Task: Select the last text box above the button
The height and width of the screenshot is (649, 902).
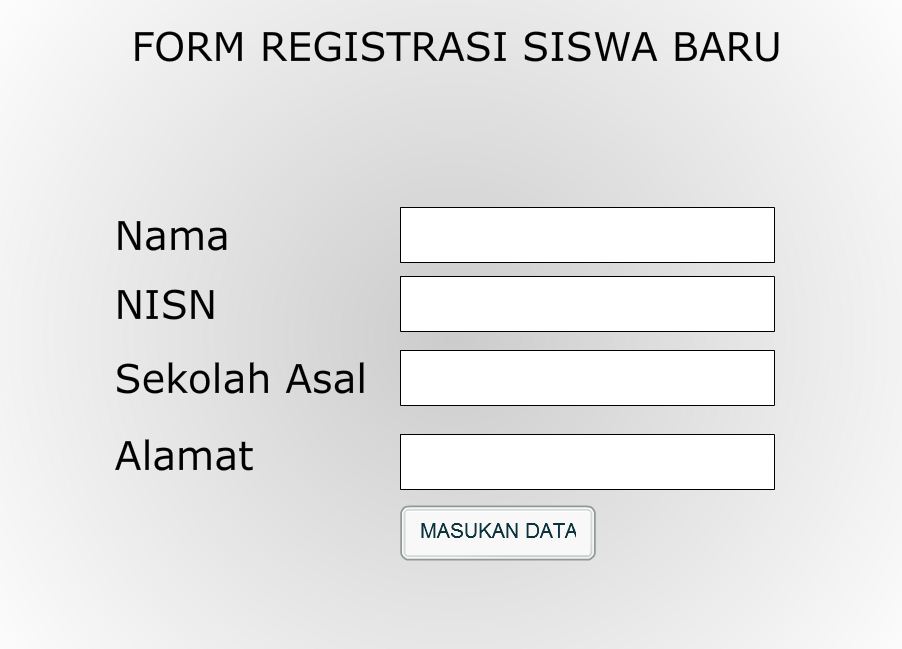Action: pyautogui.click(x=587, y=462)
